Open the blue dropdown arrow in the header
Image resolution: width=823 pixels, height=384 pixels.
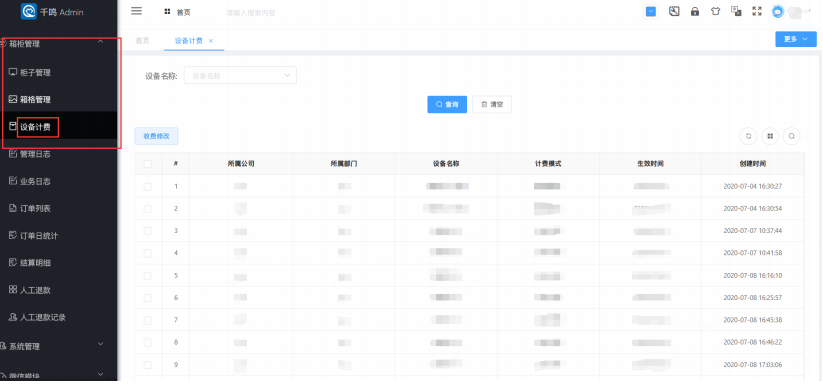(651, 12)
